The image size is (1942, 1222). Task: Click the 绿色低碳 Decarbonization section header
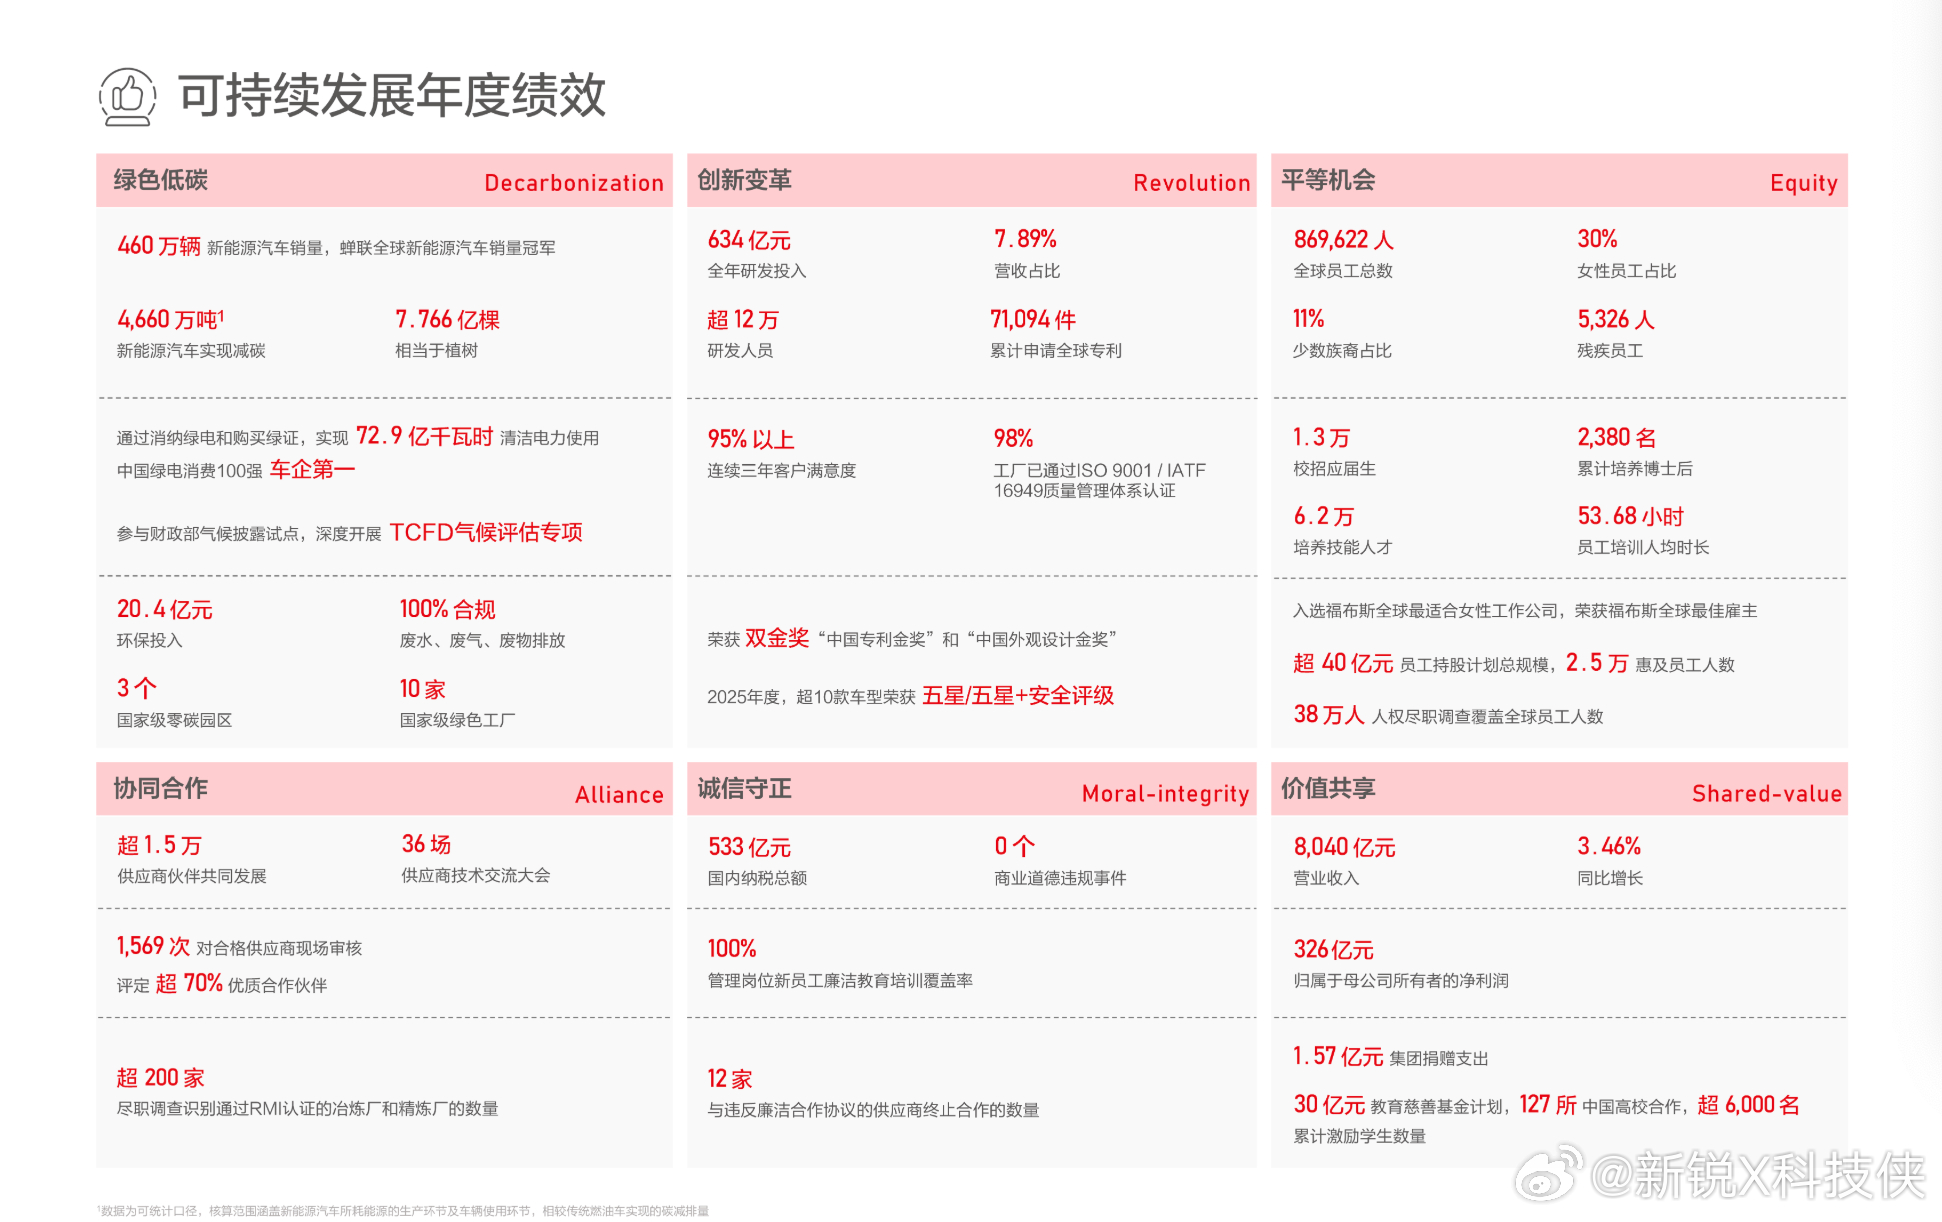(385, 181)
